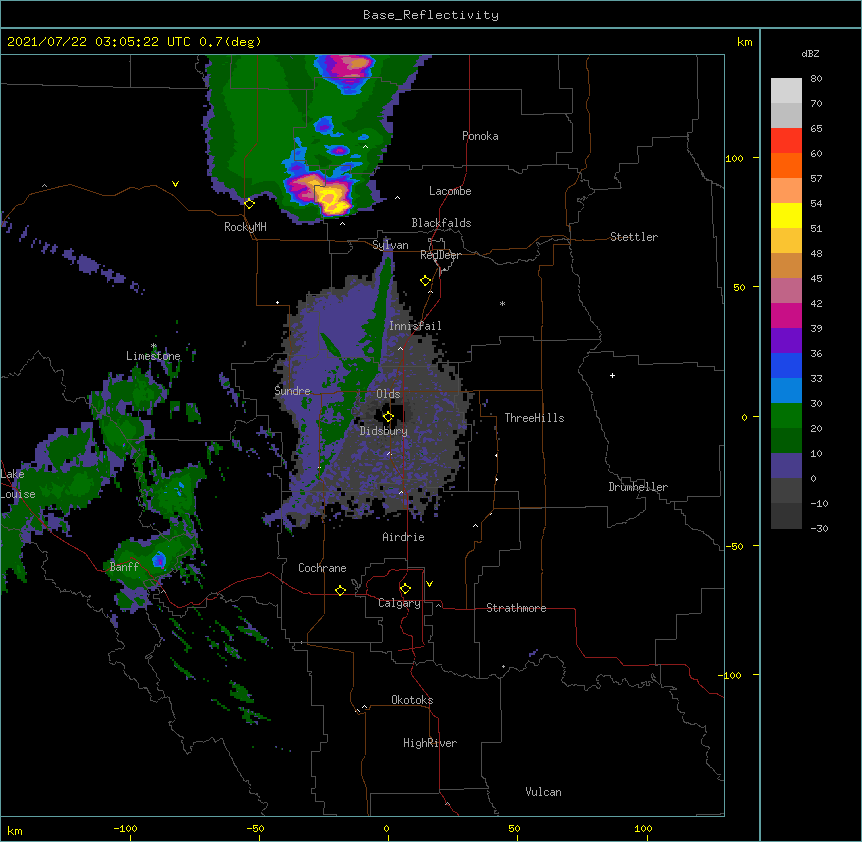Click the dBZ legend heading
The height and width of the screenshot is (842, 862).
point(810,53)
